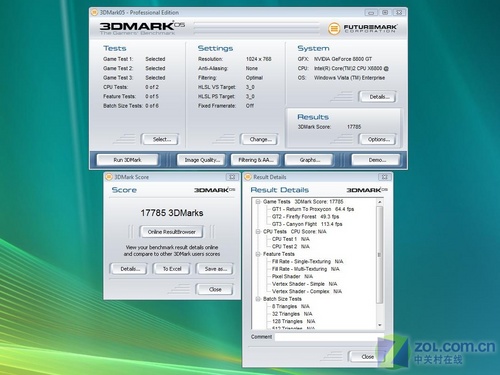This screenshot has width=500, height=375.
Task: Click the Online ResultBrowser button
Action: click(x=171, y=232)
